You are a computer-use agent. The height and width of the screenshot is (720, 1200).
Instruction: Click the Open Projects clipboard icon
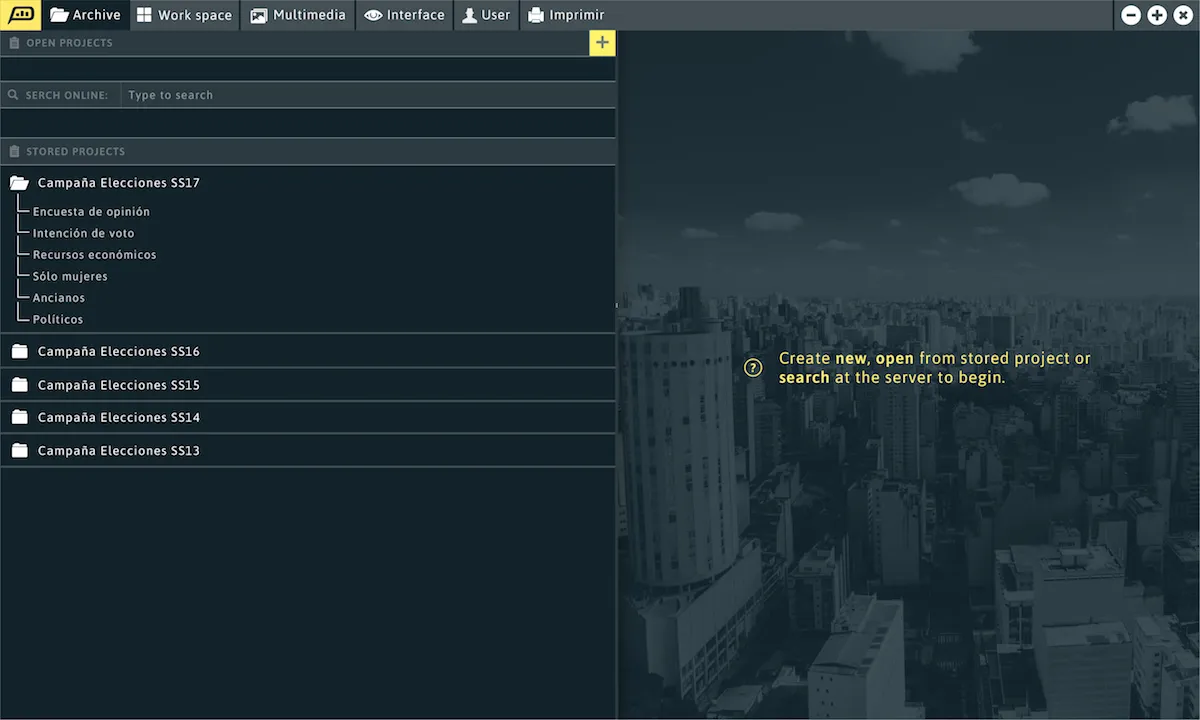click(14, 43)
